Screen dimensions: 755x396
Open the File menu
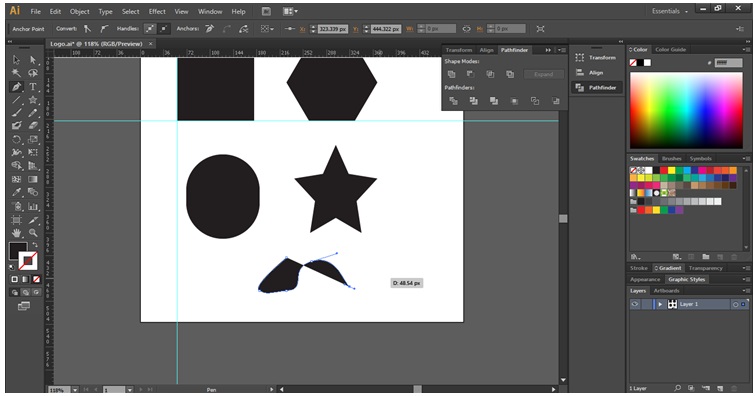pyautogui.click(x=36, y=11)
